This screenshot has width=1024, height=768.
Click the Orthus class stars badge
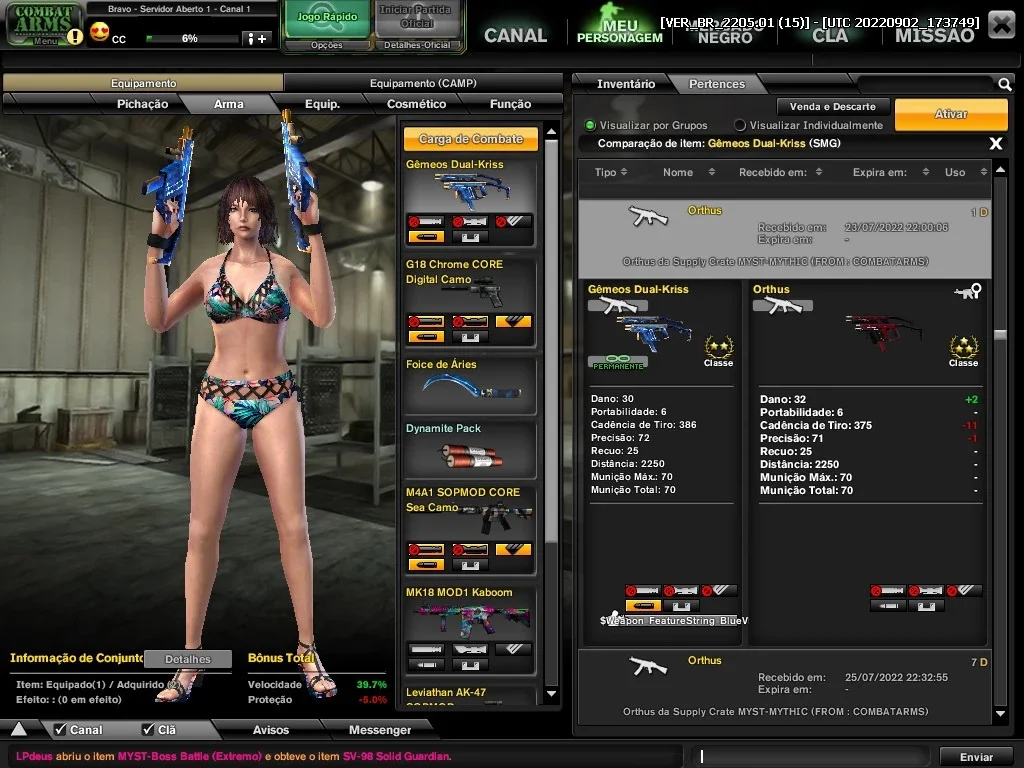pyautogui.click(x=963, y=351)
